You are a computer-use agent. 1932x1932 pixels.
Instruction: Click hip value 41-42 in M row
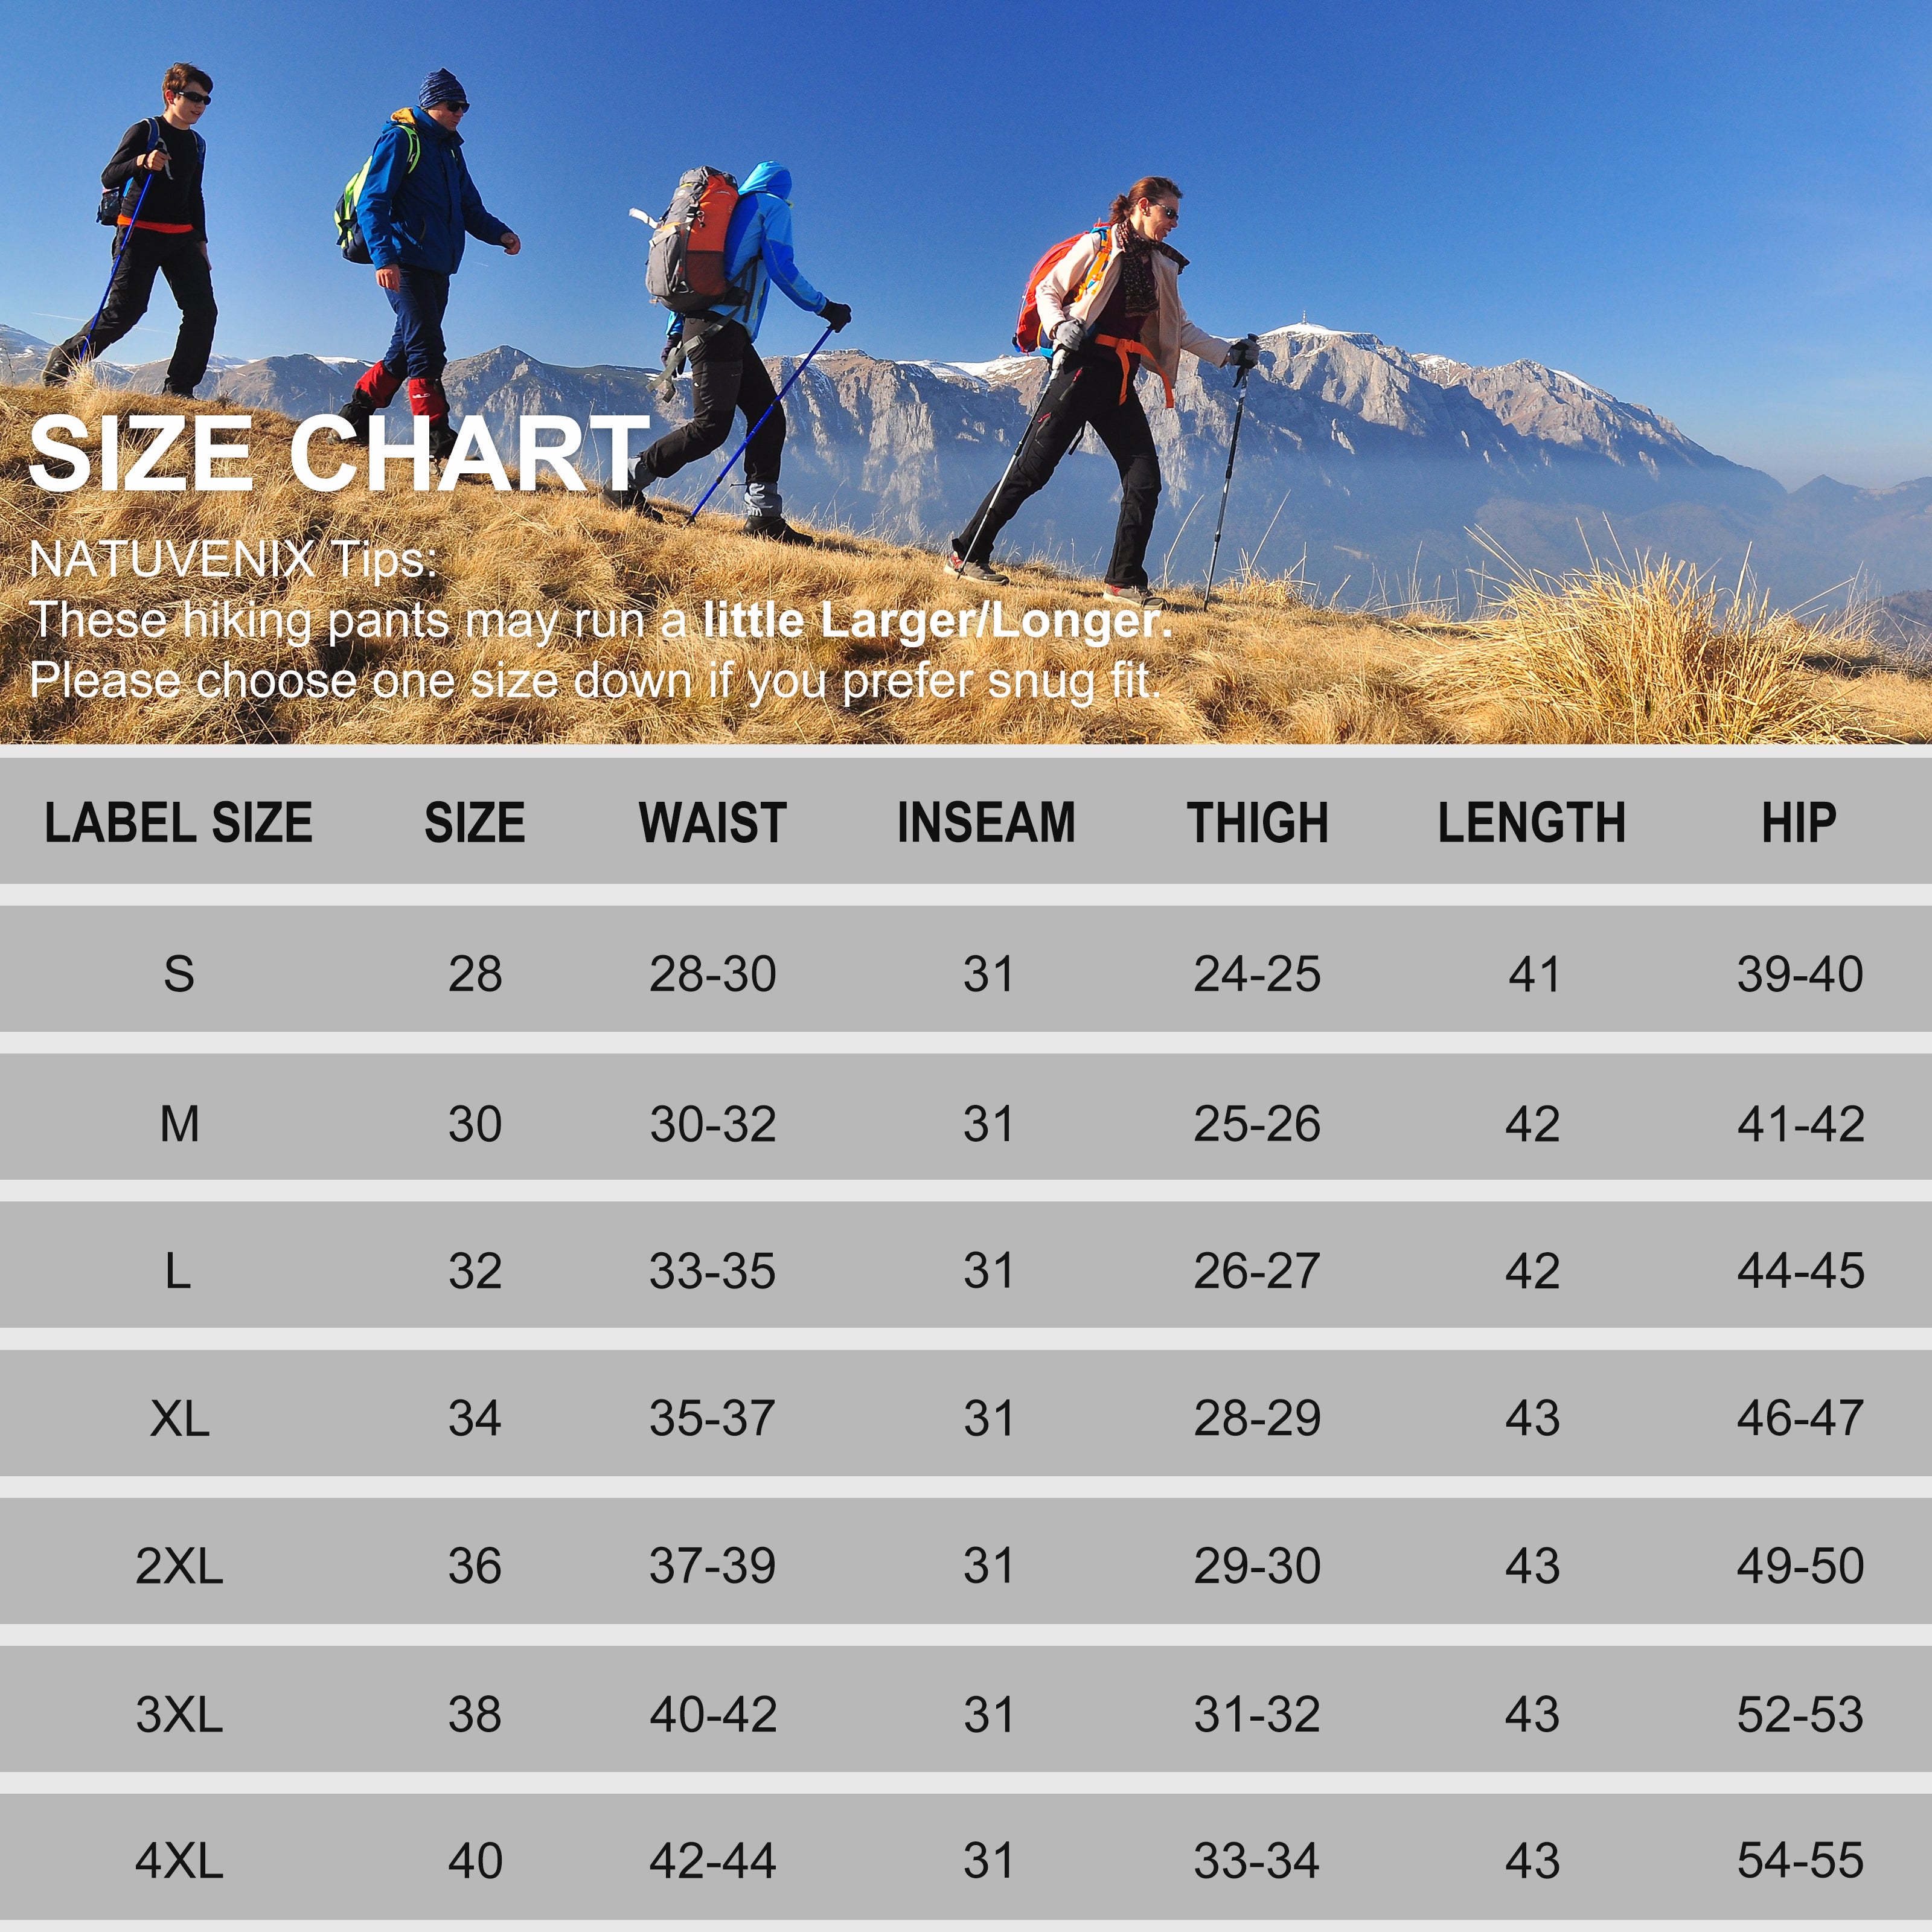pos(1800,1124)
